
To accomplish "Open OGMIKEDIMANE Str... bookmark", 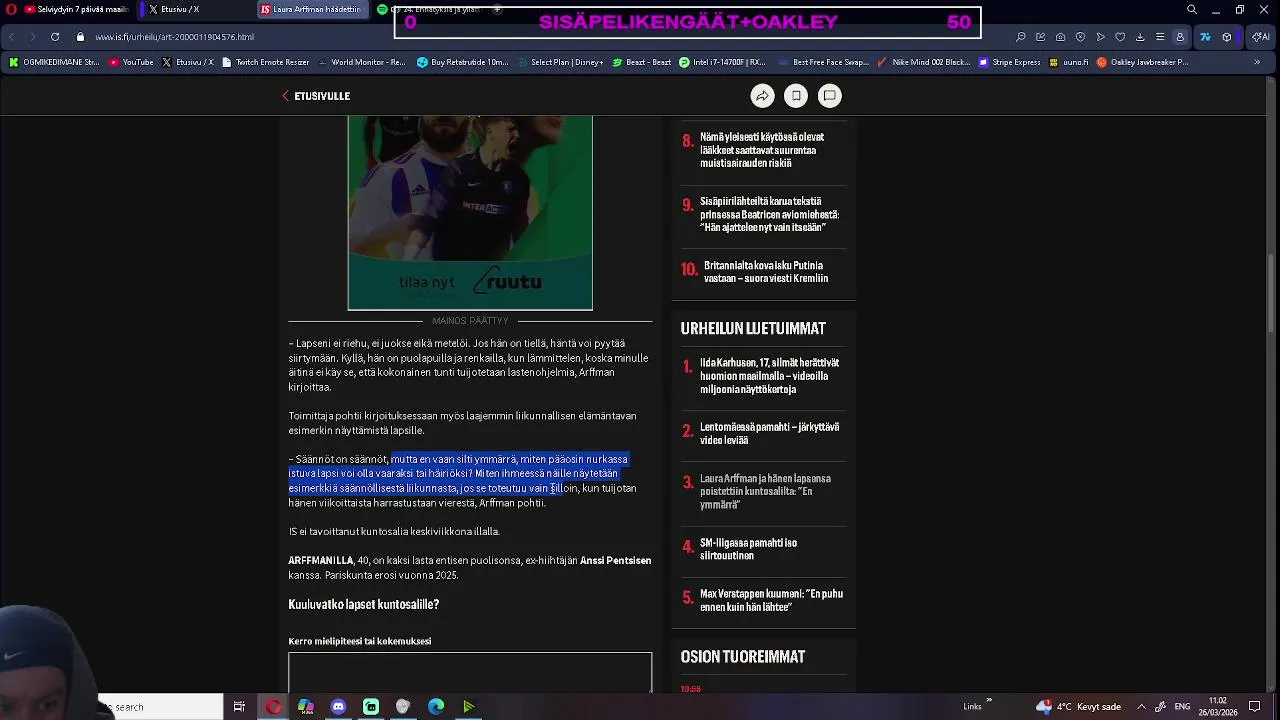I will [x=54, y=62].
